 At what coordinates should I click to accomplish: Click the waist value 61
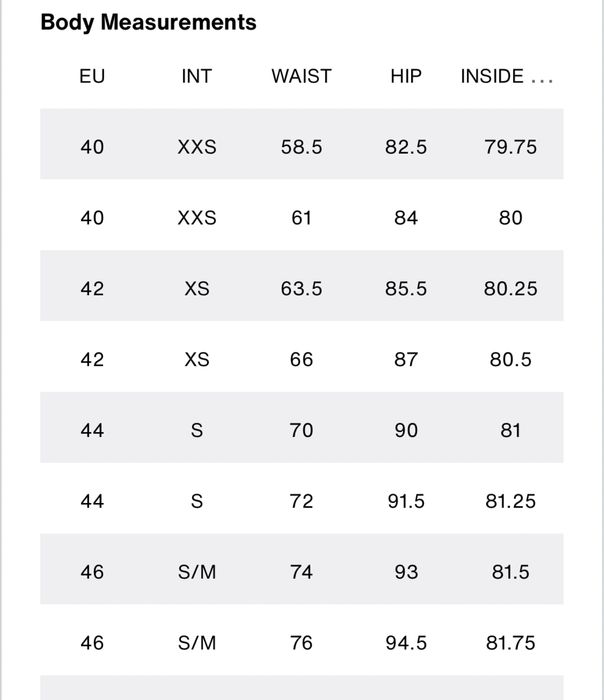(301, 218)
